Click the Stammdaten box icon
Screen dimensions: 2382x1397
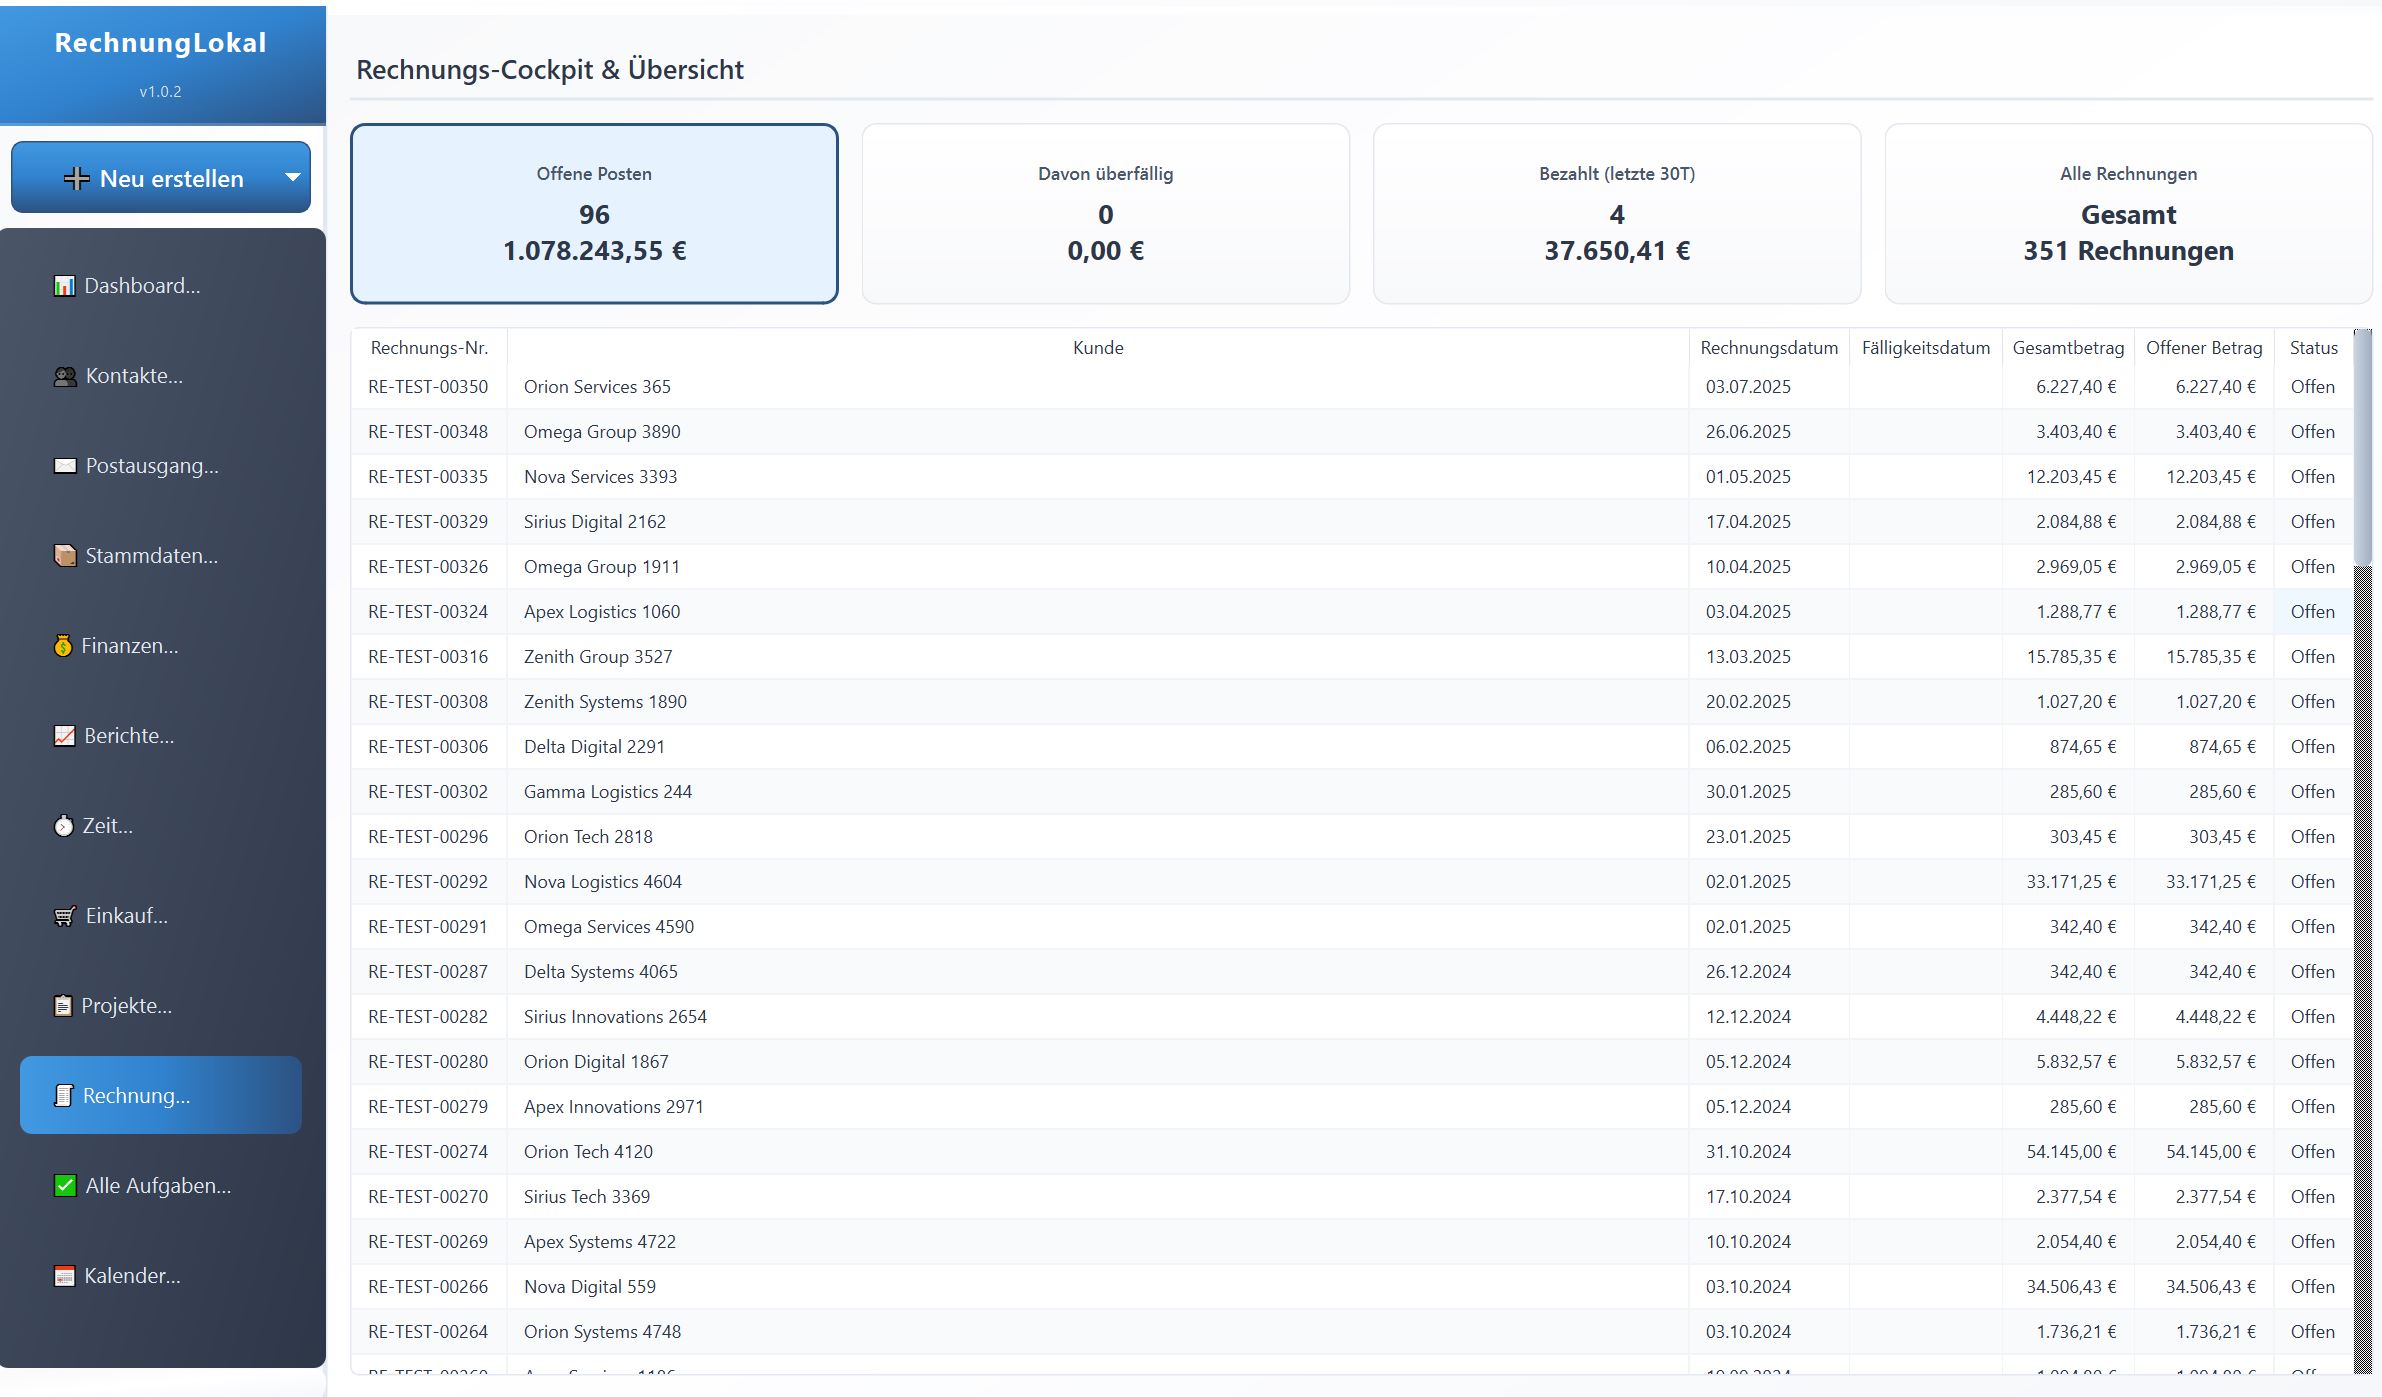click(x=65, y=556)
